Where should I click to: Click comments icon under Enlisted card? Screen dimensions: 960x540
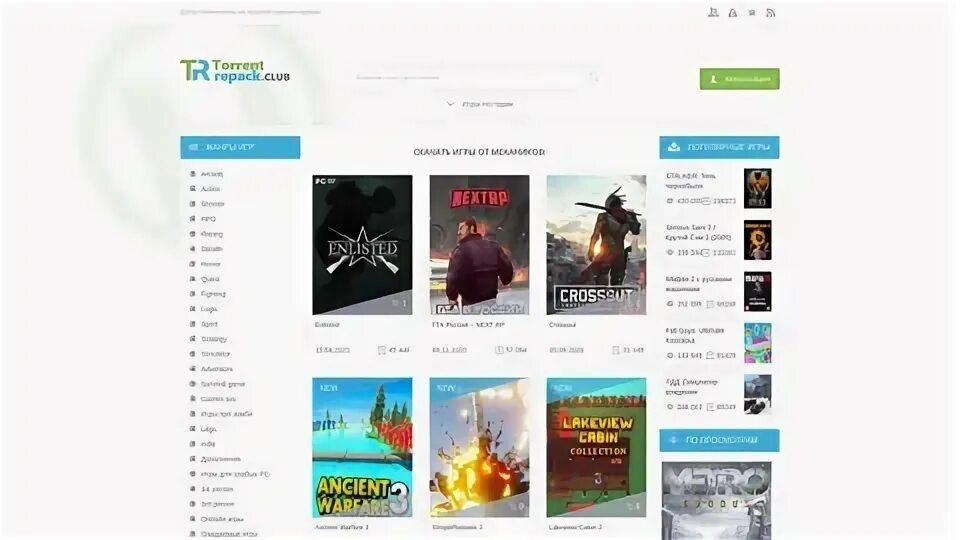point(381,350)
